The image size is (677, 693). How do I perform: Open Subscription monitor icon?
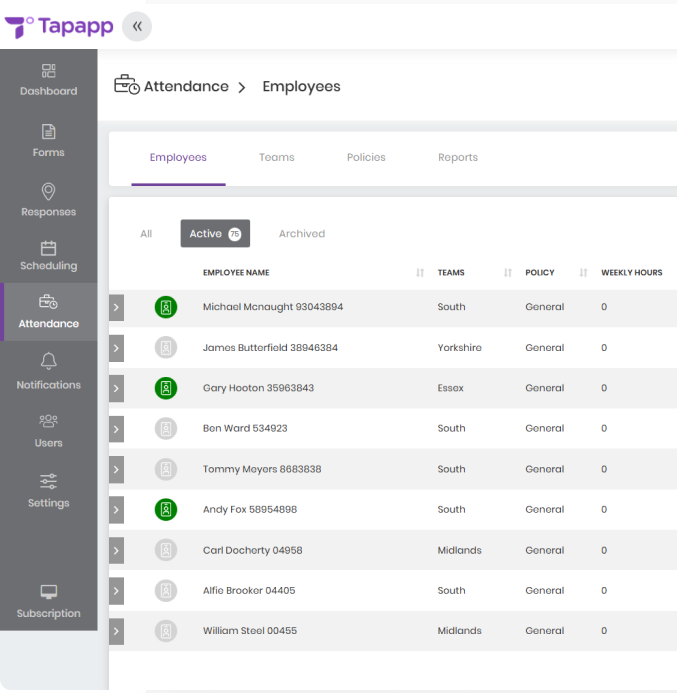tap(48, 592)
